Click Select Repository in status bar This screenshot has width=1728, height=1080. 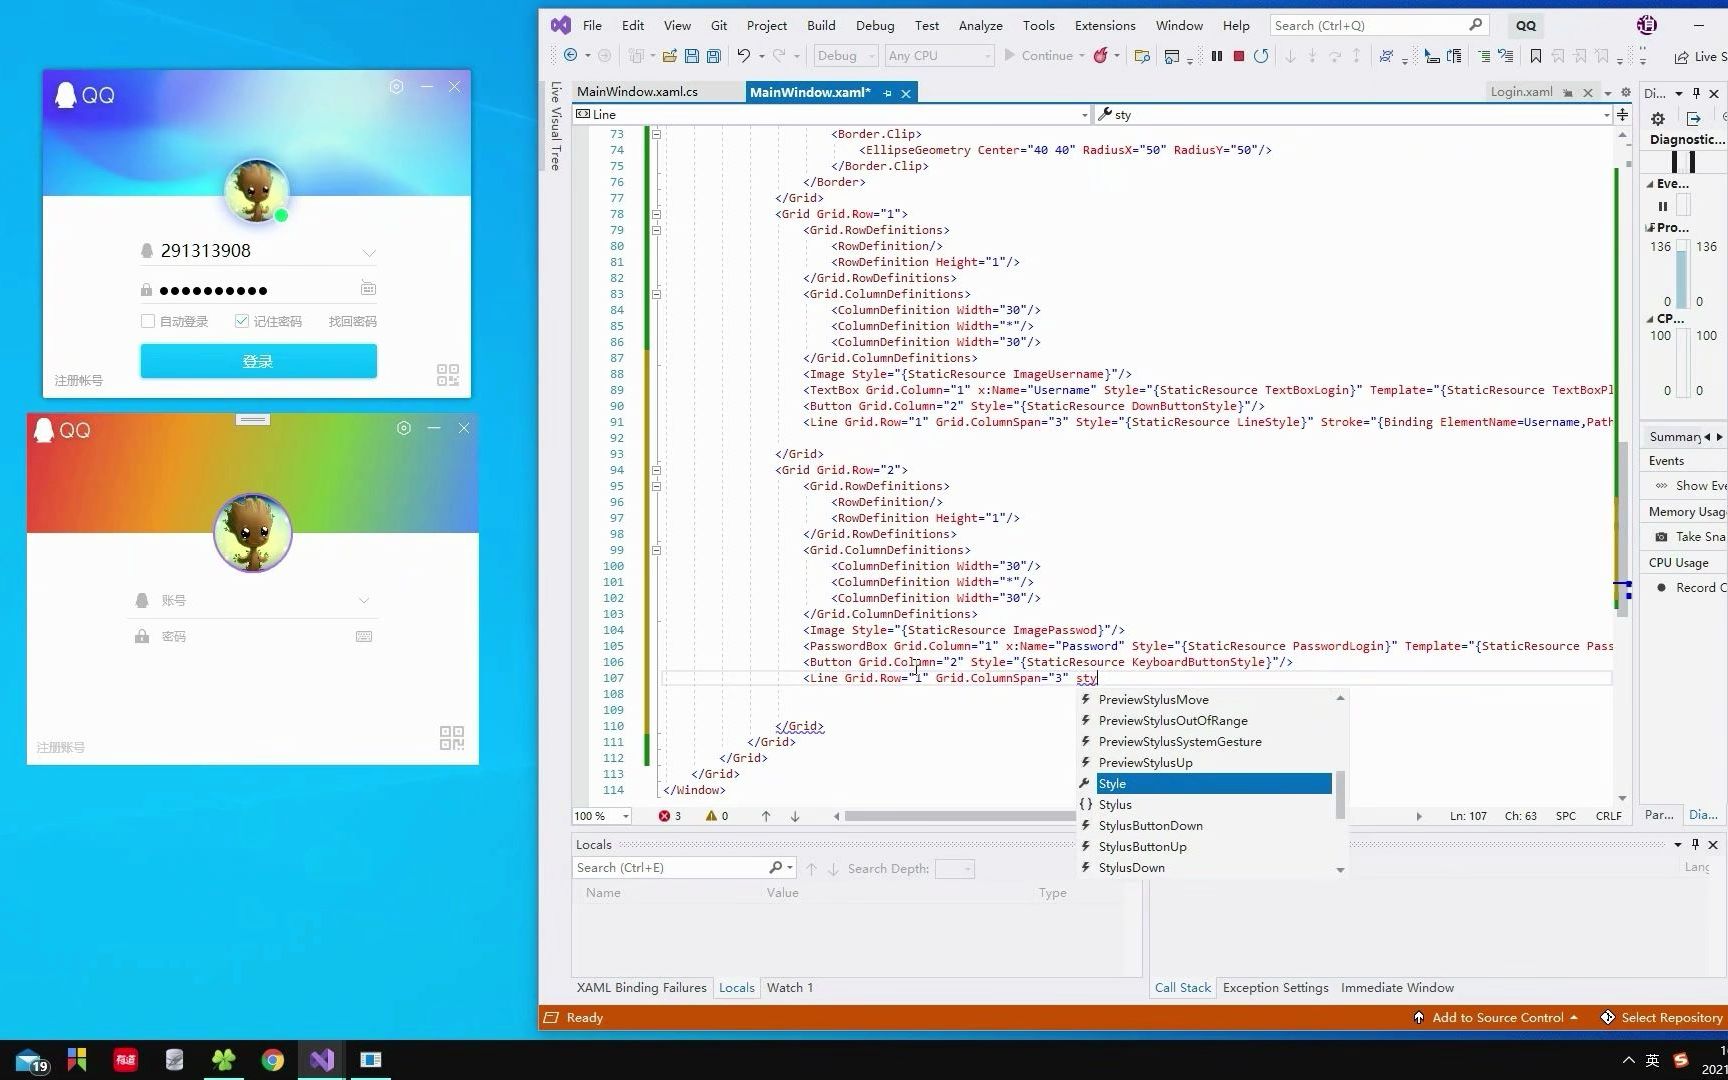point(1662,1018)
